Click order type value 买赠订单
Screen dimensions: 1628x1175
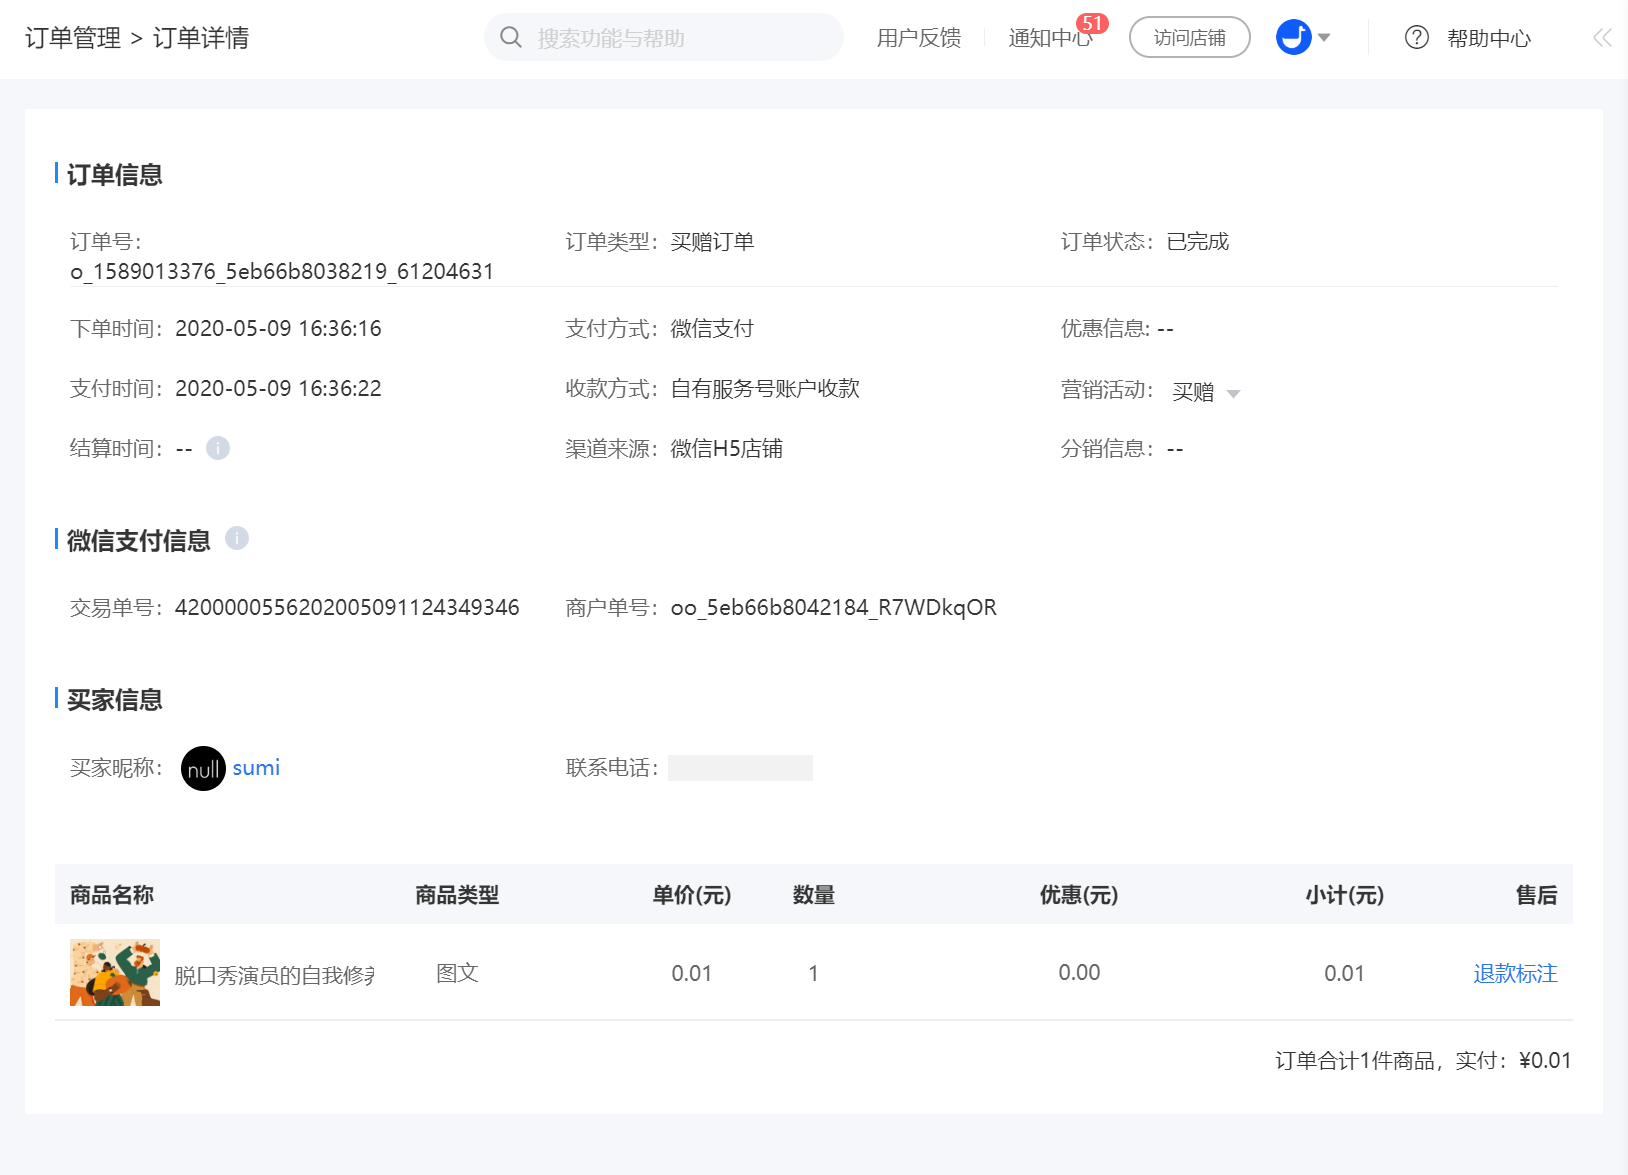(712, 242)
